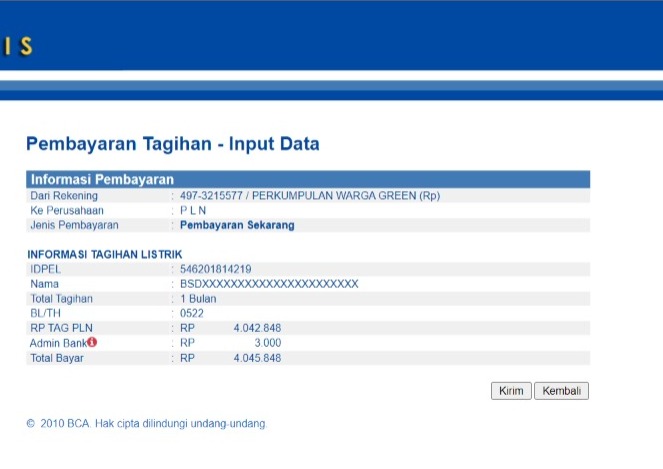The height and width of the screenshot is (469, 663).
Task: Select the Informasi Pembayaran section header
Action: coord(102,180)
